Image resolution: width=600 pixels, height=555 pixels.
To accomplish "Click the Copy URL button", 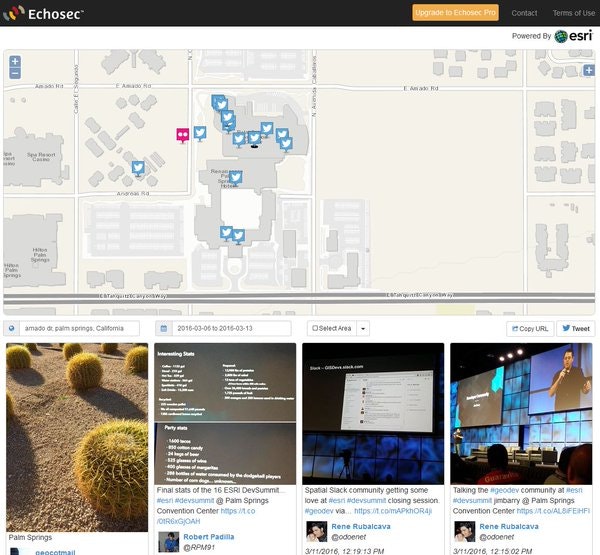I will click(530, 329).
